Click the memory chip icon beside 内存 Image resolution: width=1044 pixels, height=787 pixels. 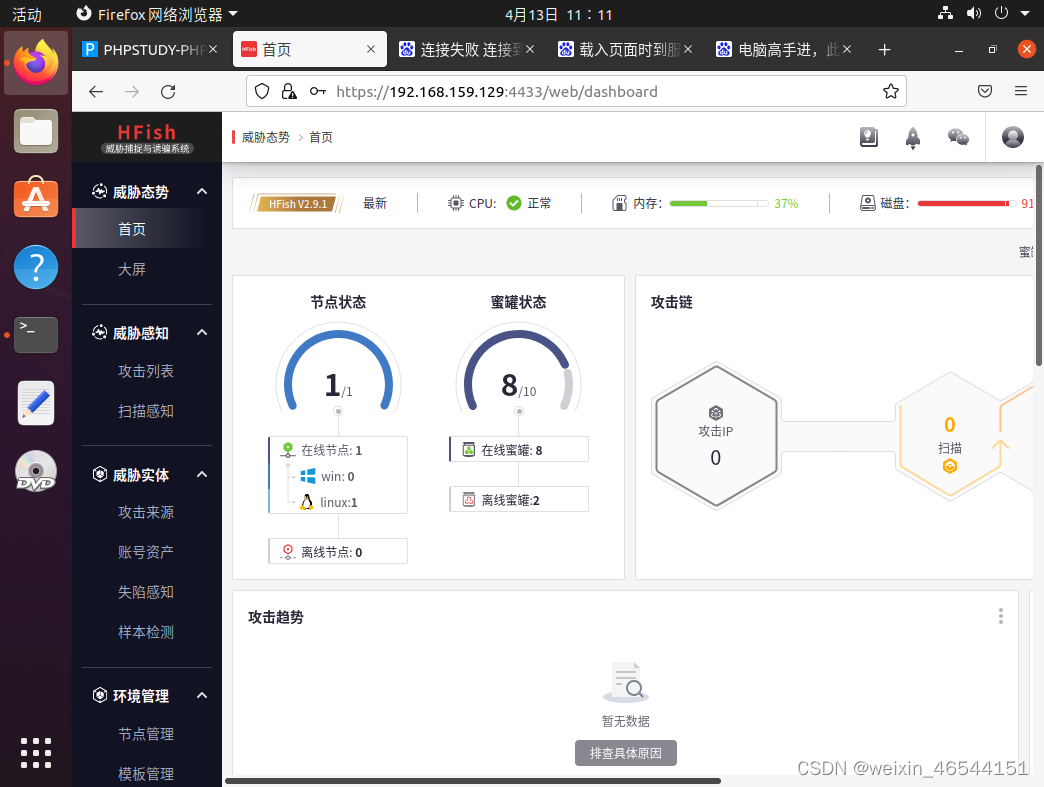(x=619, y=203)
